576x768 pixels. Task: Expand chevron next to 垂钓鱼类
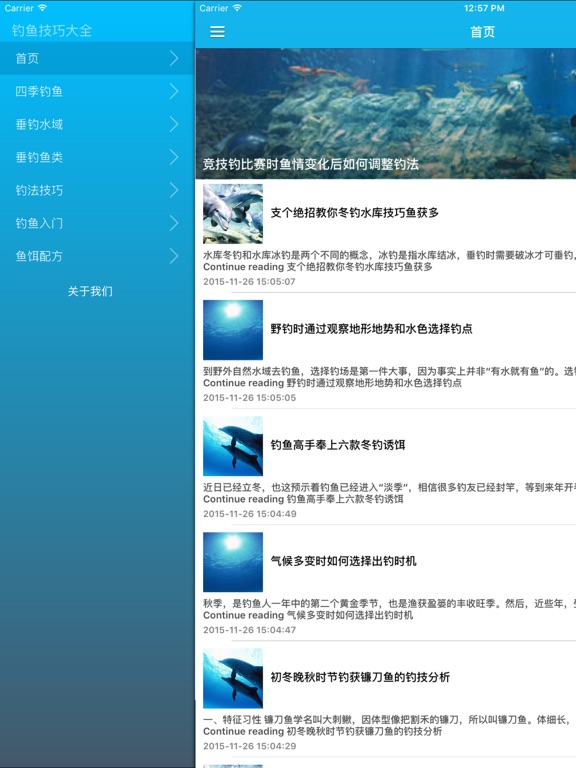174,157
